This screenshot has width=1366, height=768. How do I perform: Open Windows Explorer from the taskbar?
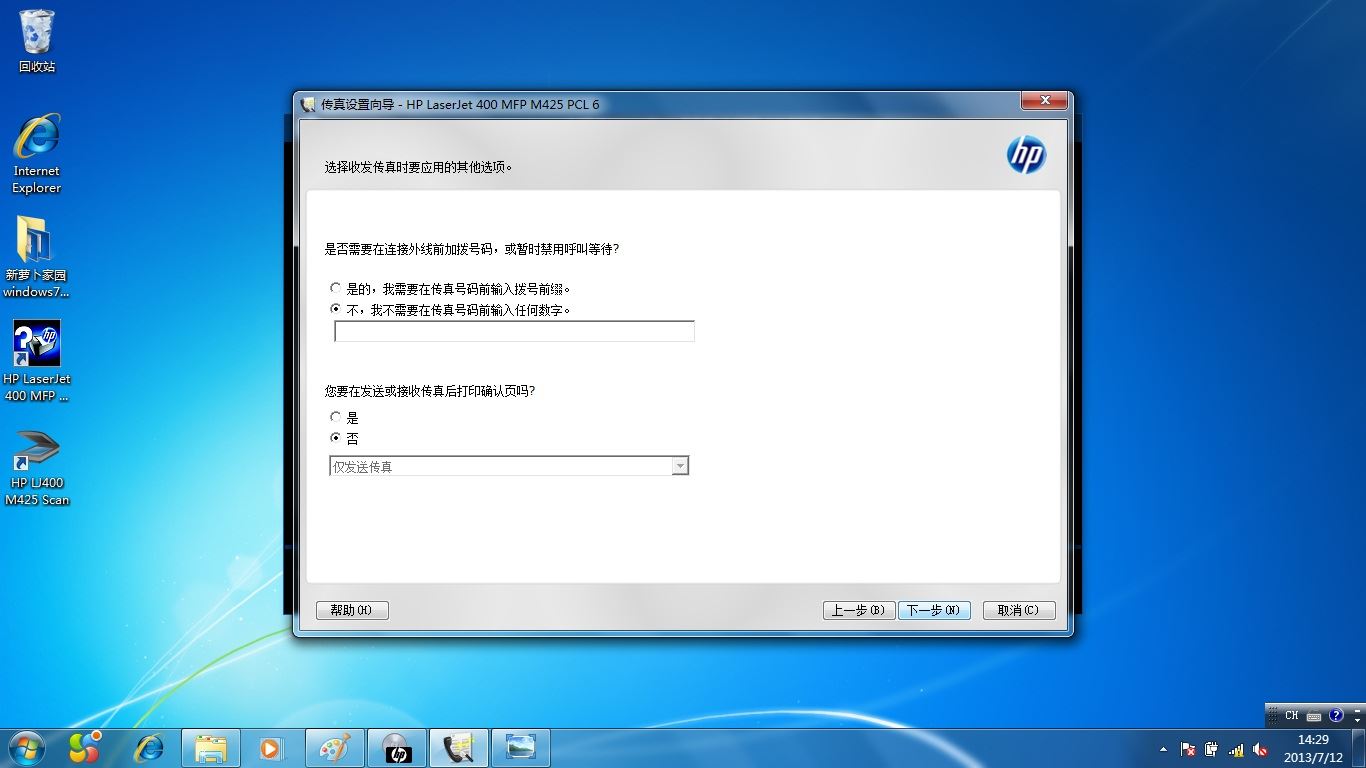tap(211, 748)
